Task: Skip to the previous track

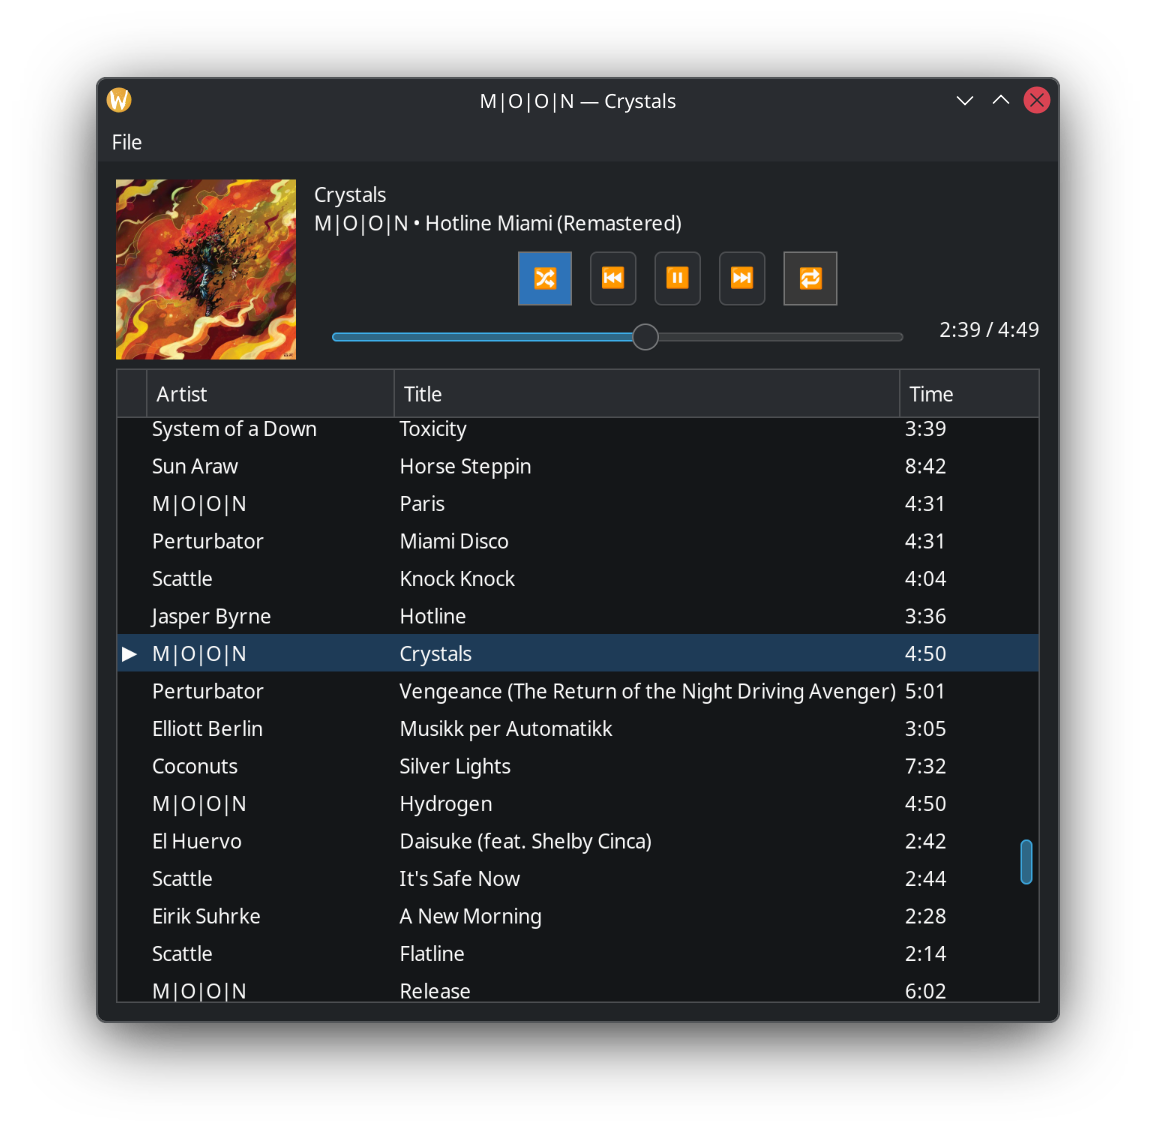Action: pyautogui.click(x=613, y=278)
